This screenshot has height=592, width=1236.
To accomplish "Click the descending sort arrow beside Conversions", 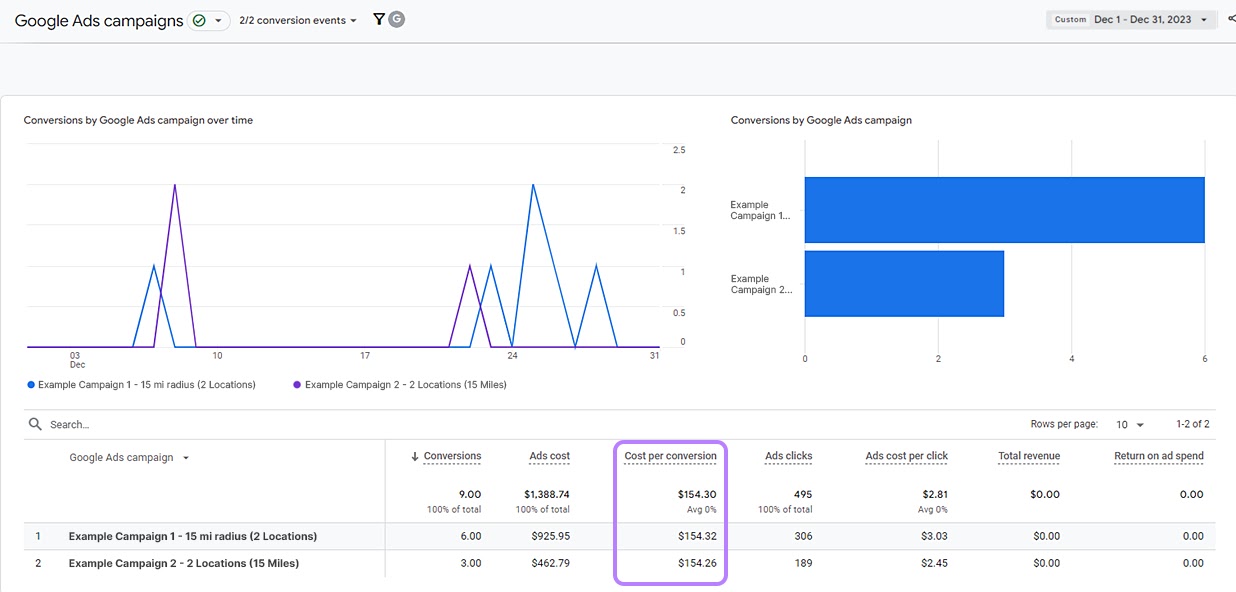I will pyautogui.click(x=414, y=456).
